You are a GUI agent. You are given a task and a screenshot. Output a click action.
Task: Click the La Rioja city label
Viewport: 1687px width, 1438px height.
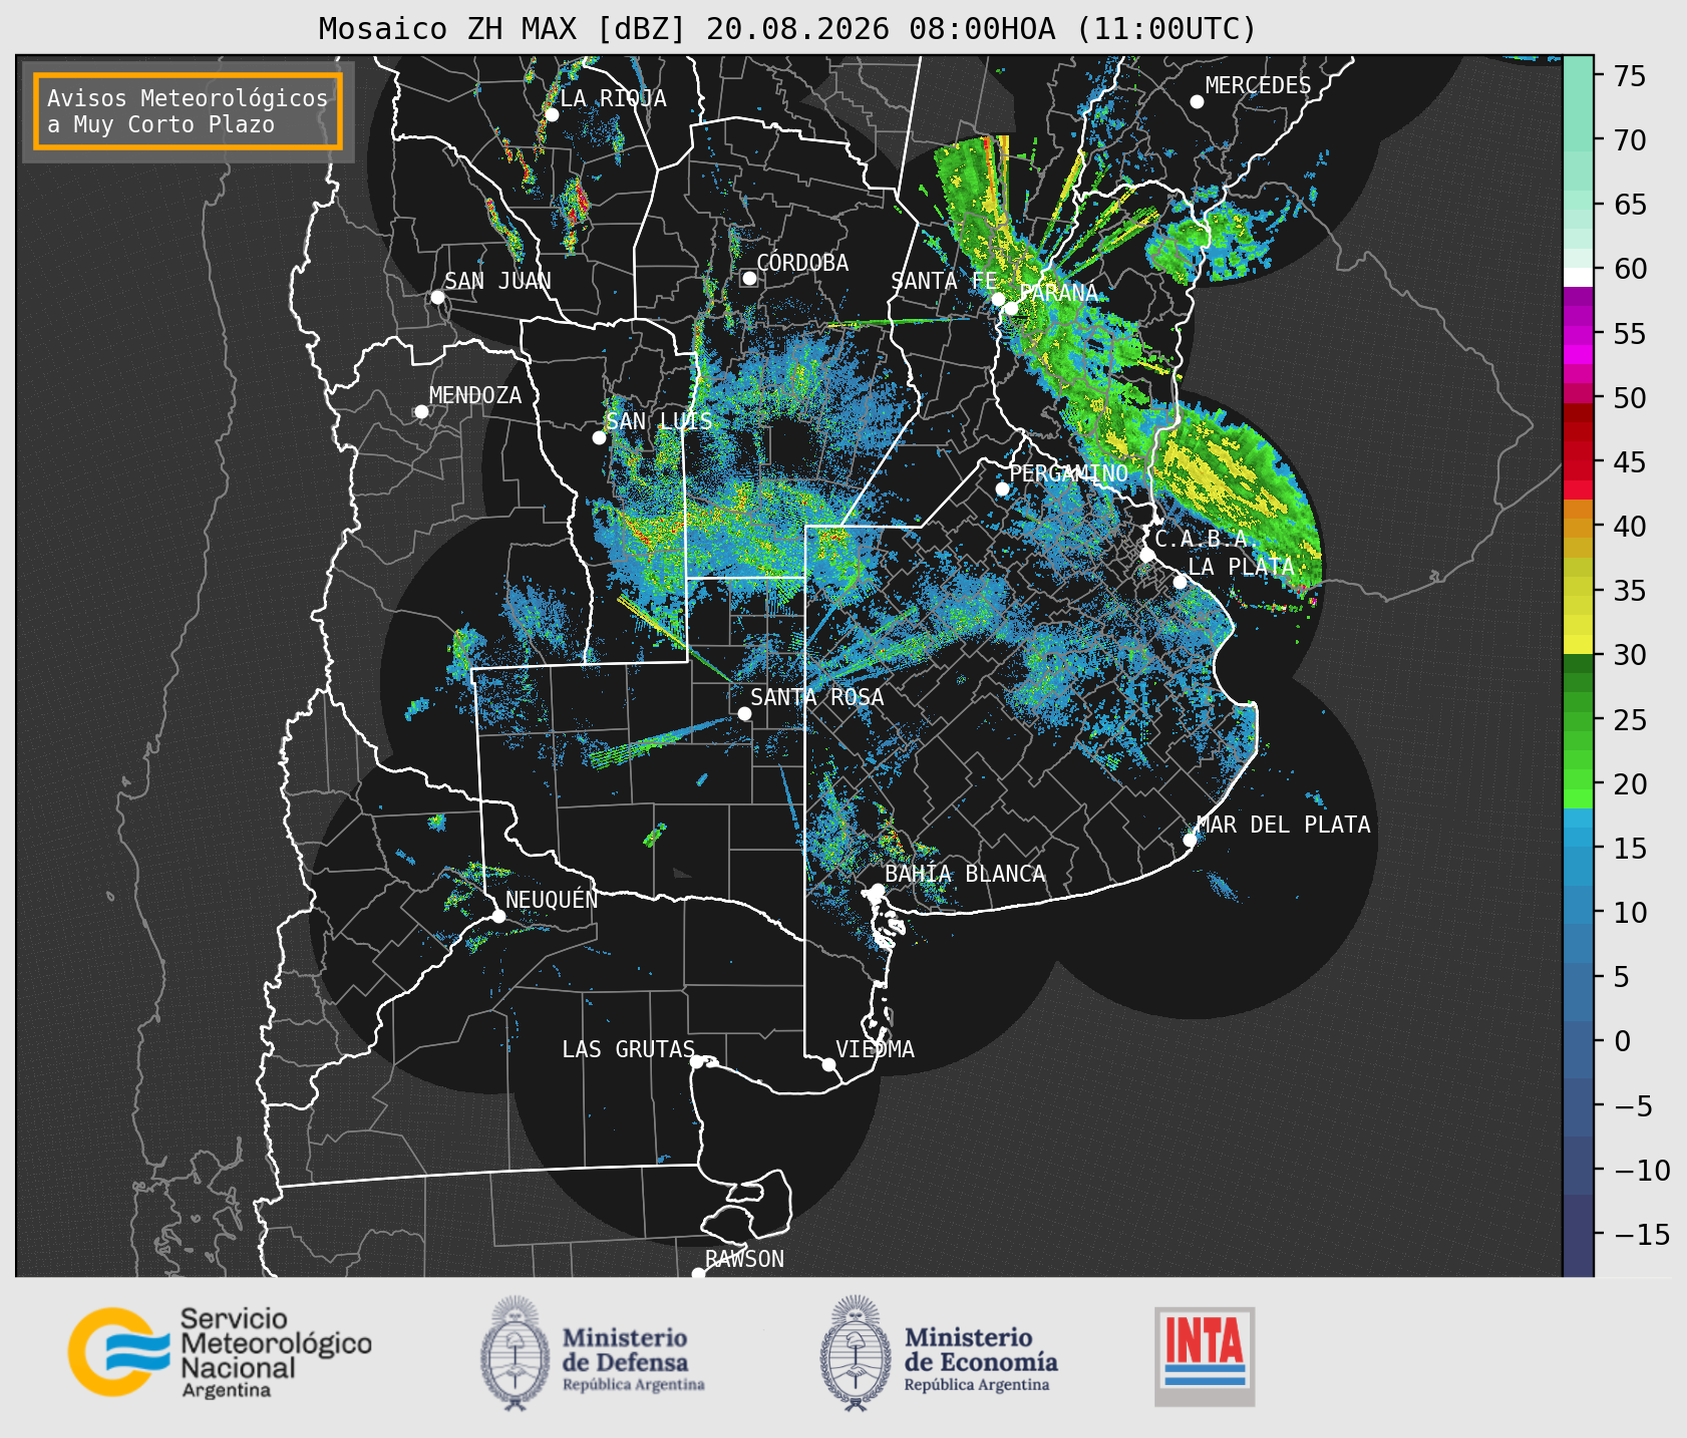coord(613,98)
